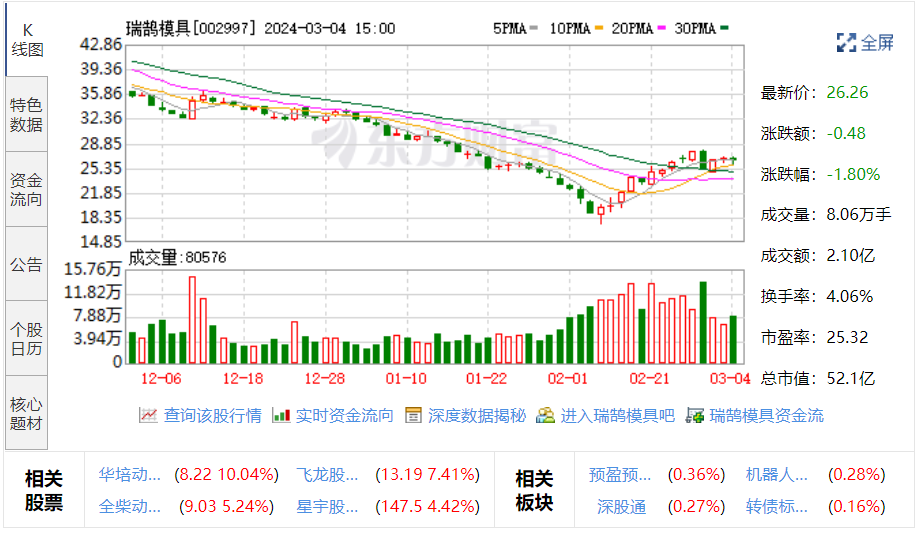
Task: Open the 资金流向 tab
Action: pos(26,189)
